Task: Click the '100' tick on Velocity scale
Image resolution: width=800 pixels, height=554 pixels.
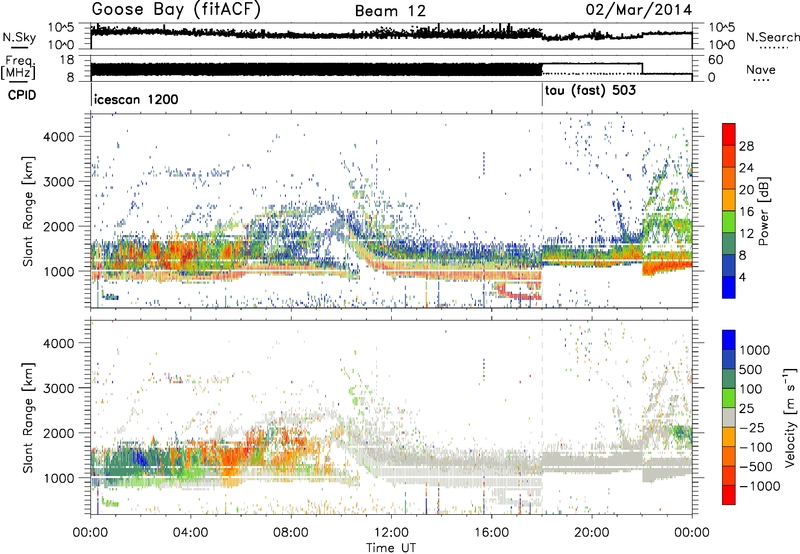Action: pyautogui.click(x=750, y=389)
